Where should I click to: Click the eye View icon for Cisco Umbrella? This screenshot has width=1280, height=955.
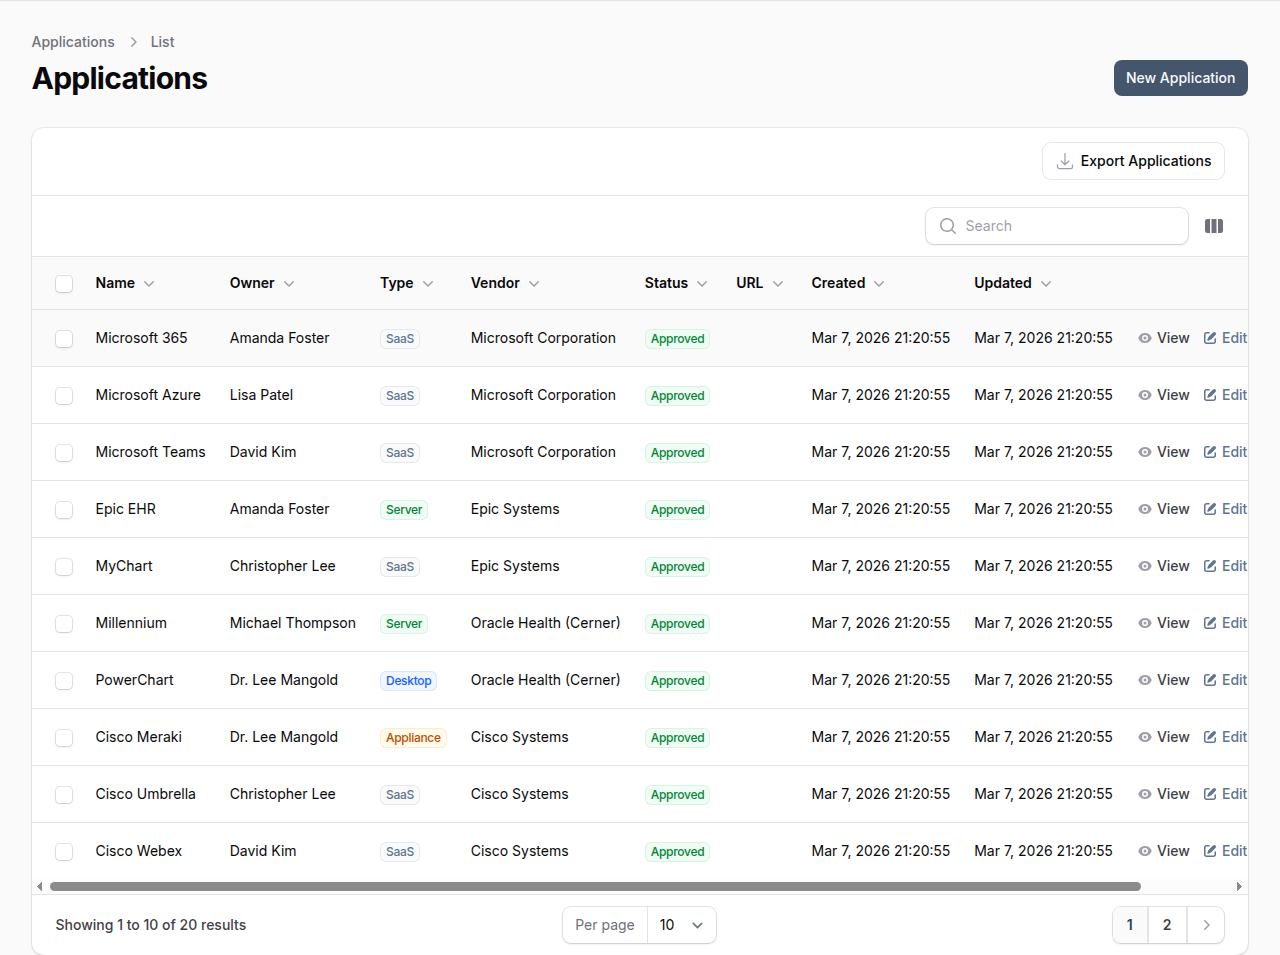coord(1145,794)
